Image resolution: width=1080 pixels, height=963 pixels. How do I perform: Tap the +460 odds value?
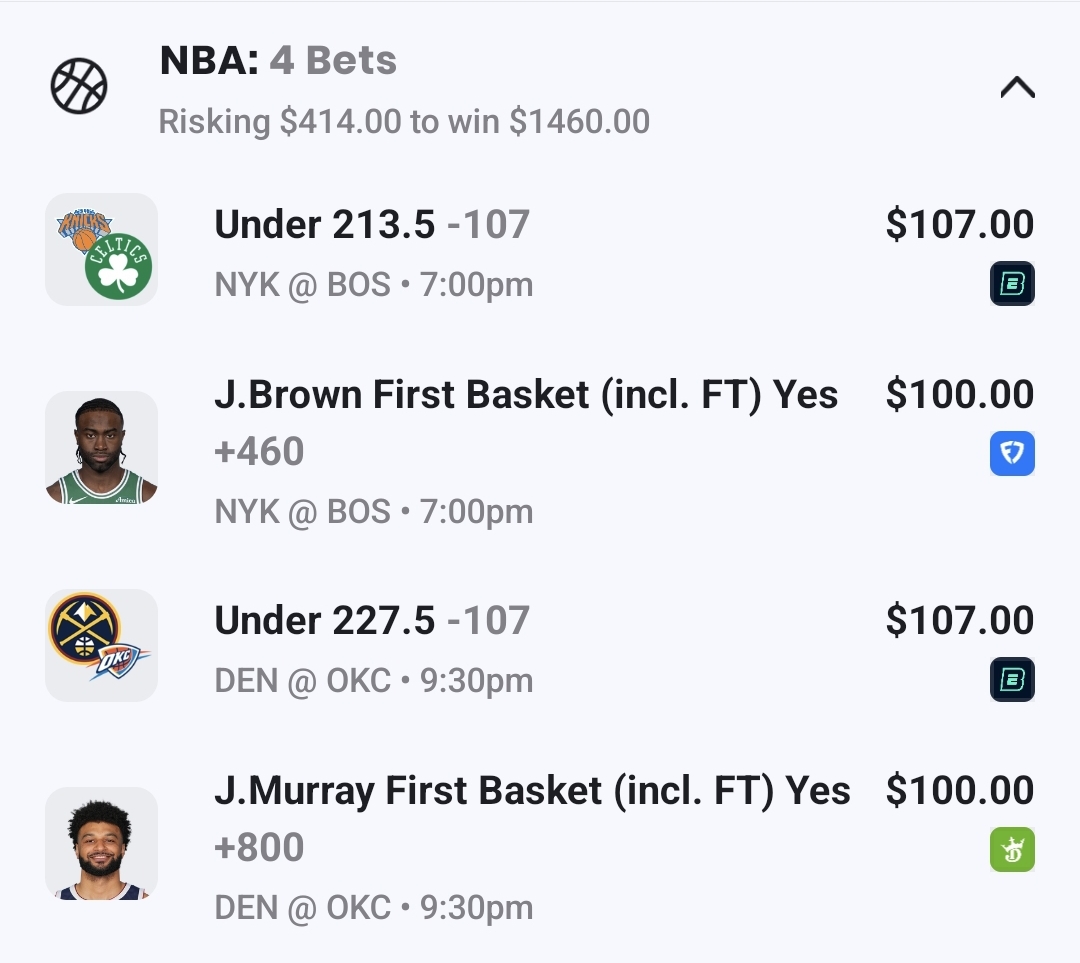[259, 452]
